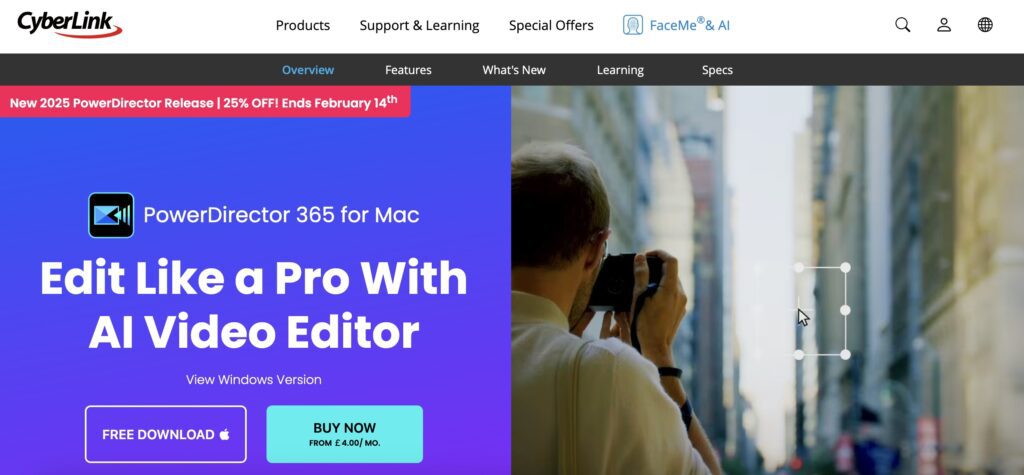Click the PowerDirector app icon
The height and width of the screenshot is (475, 1024).
coord(111,215)
